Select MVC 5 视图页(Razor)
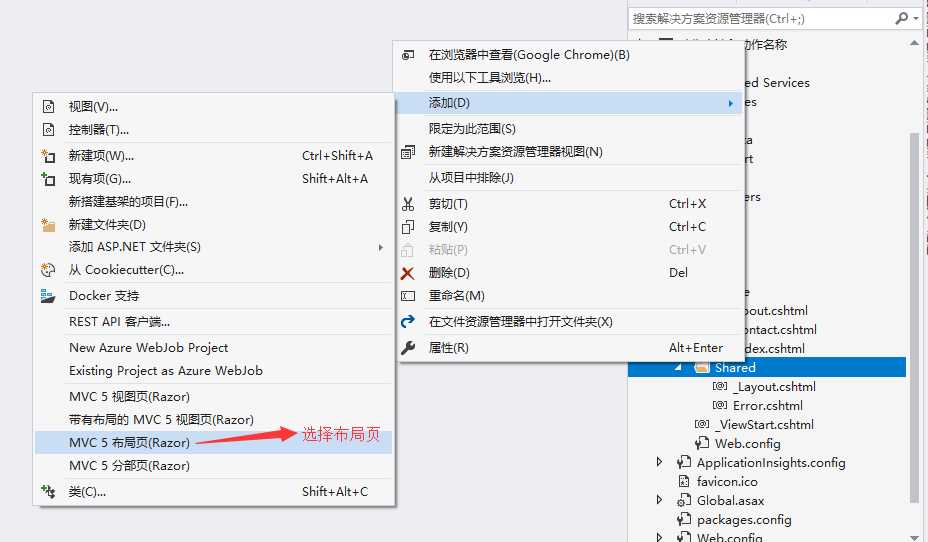 (x=214, y=397)
